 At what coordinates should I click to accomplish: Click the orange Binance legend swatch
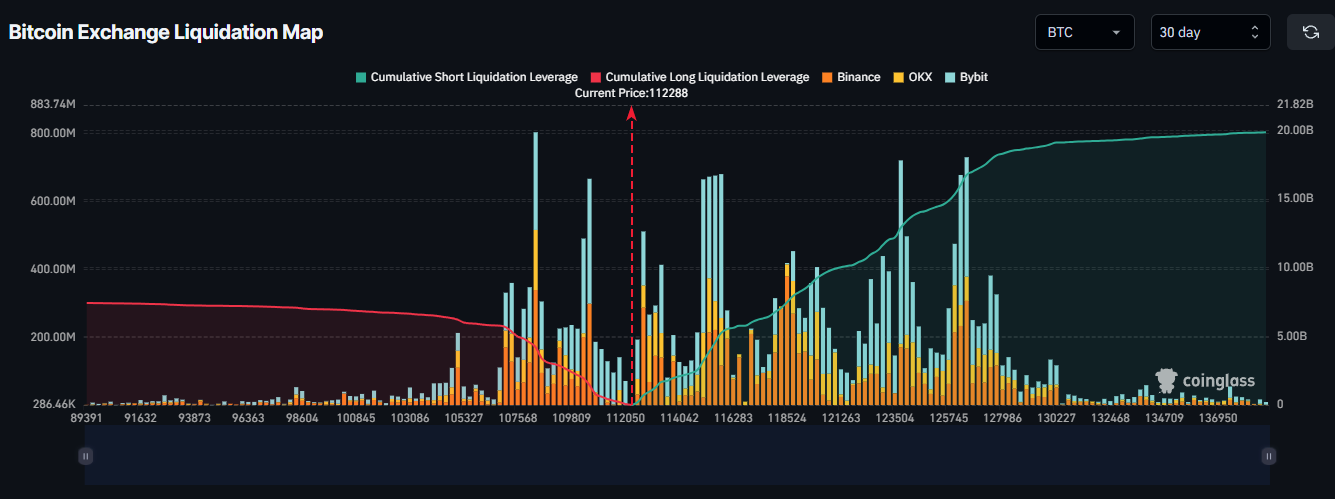click(827, 77)
